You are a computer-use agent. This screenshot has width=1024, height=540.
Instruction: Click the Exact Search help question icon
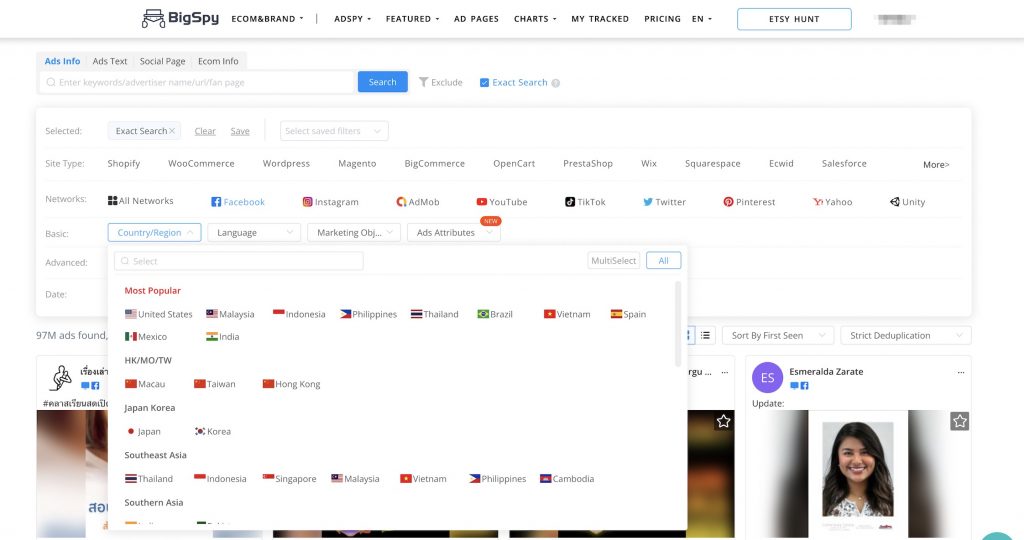pos(556,83)
